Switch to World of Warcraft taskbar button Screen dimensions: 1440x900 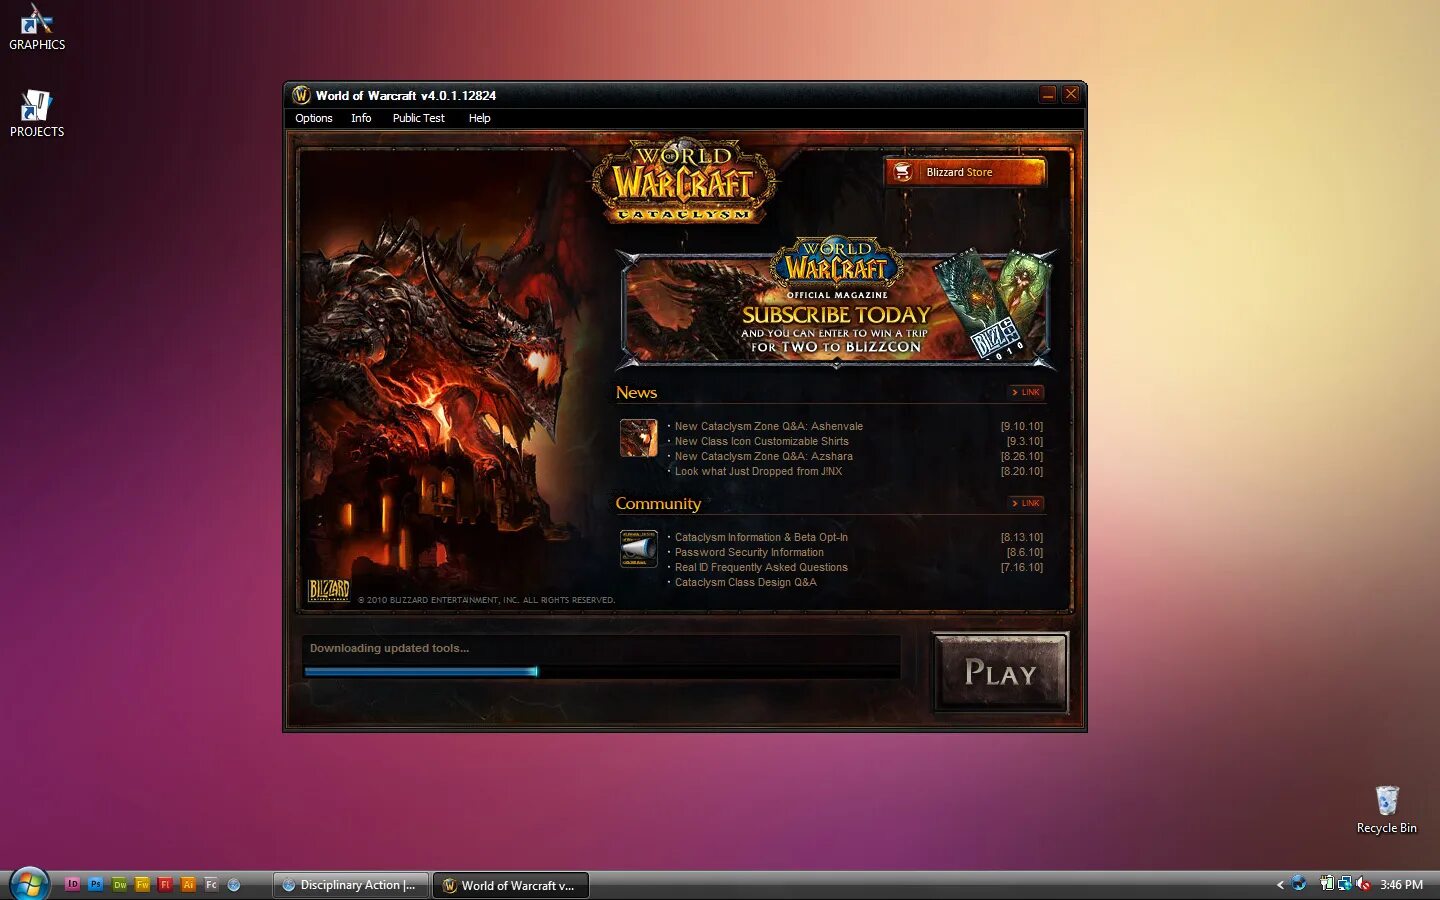pyautogui.click(x=511, y=885)
